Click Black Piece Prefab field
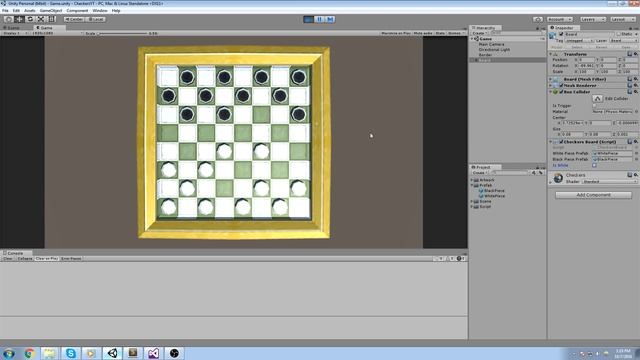The height and width of the screenshot is (360, 640). click(612, 159)
